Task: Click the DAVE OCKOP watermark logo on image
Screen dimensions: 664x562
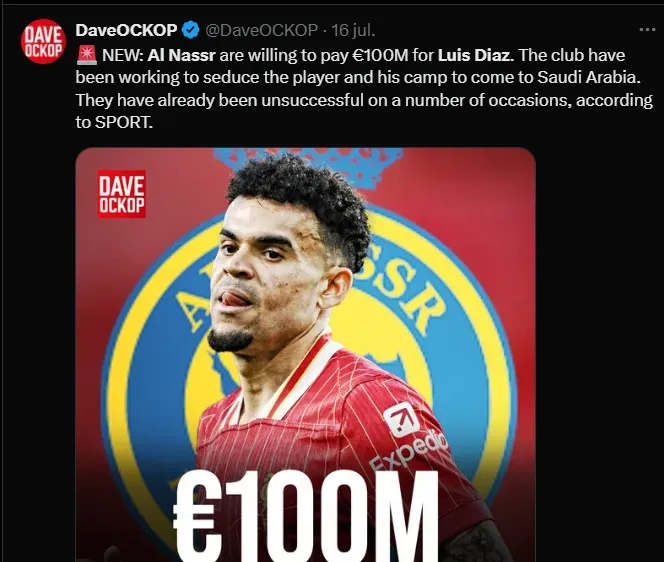Action: click(122, 194)
